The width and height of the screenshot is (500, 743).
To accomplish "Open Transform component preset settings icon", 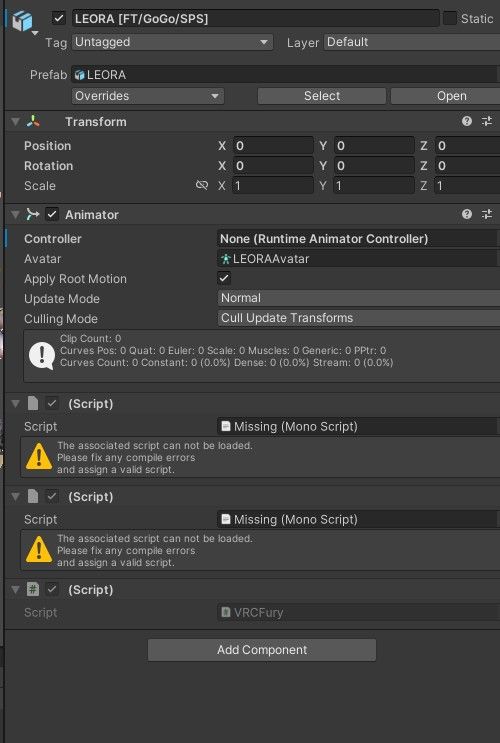I will pos(487,121).
